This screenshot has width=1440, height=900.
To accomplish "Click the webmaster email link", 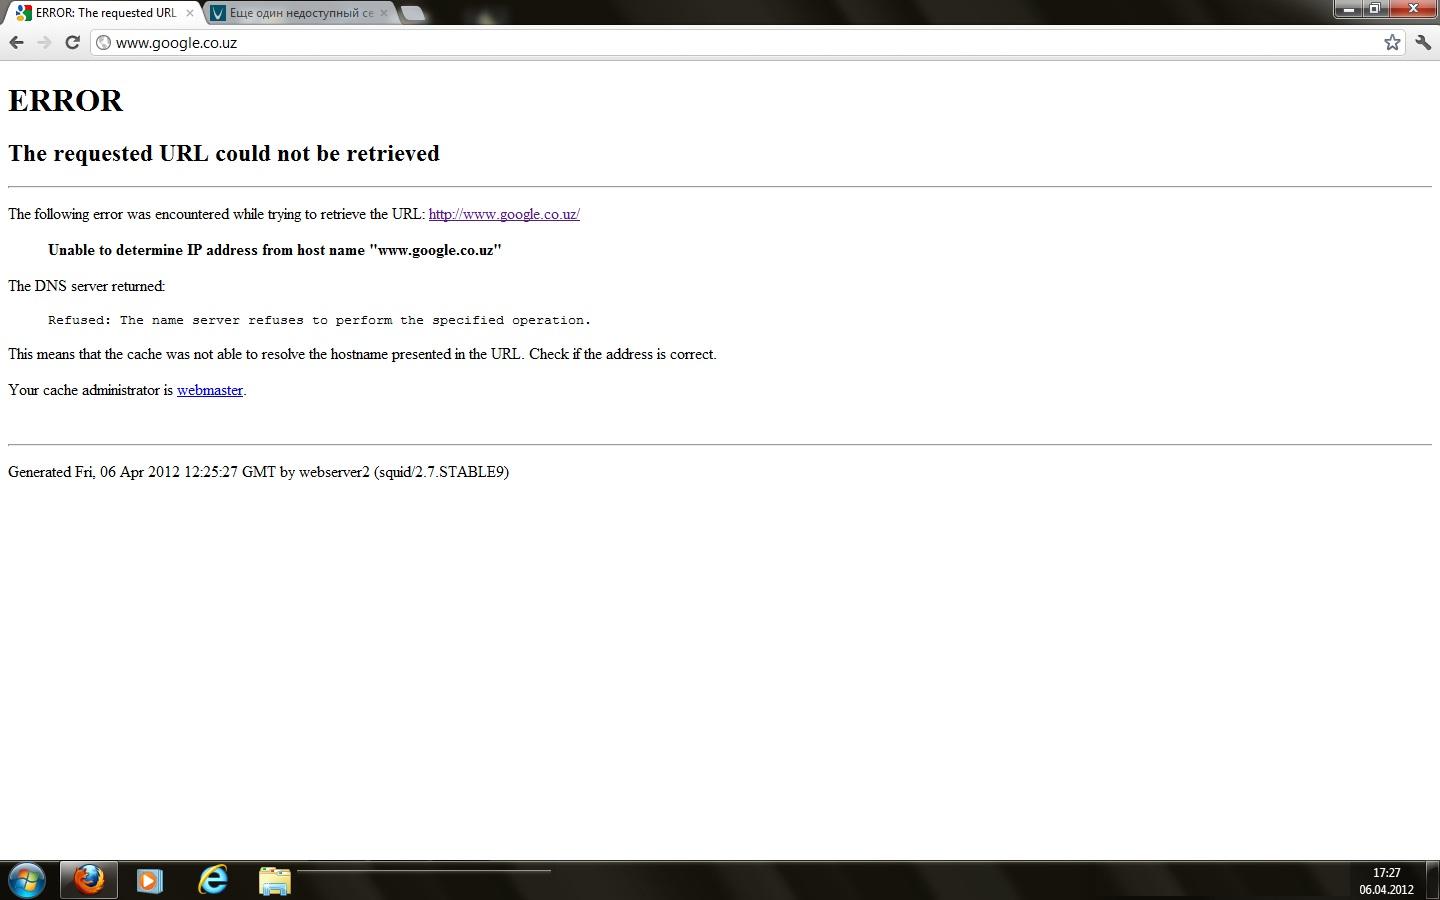I will coord(210,390).
